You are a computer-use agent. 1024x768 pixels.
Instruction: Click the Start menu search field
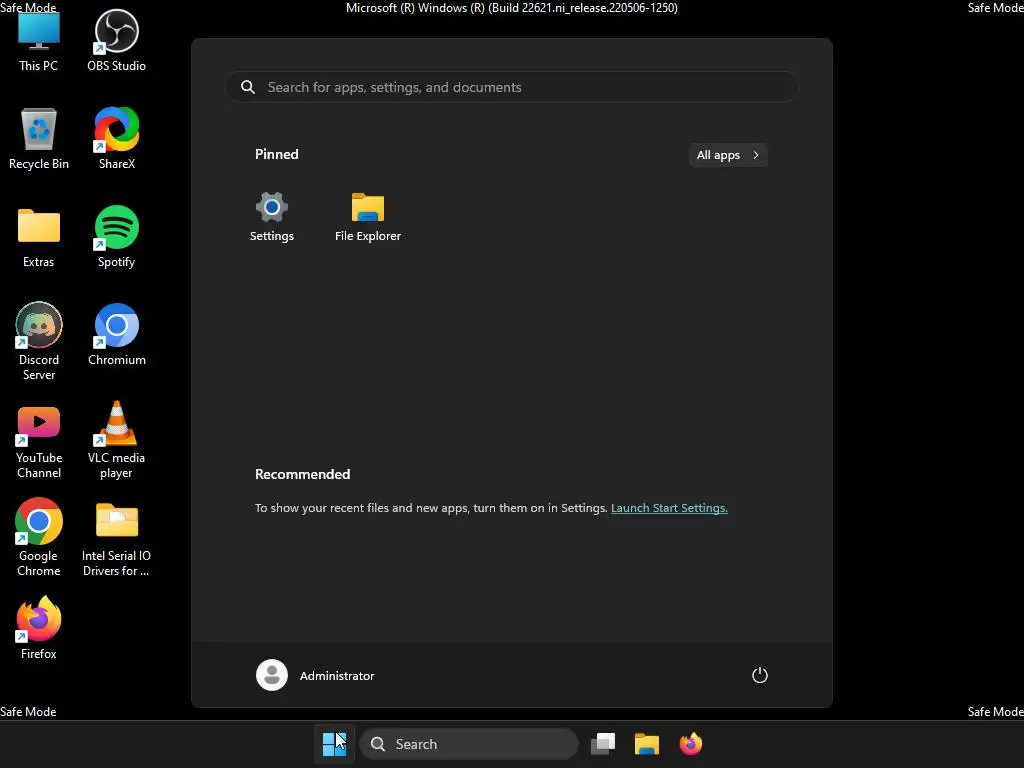tap(512, 87)
